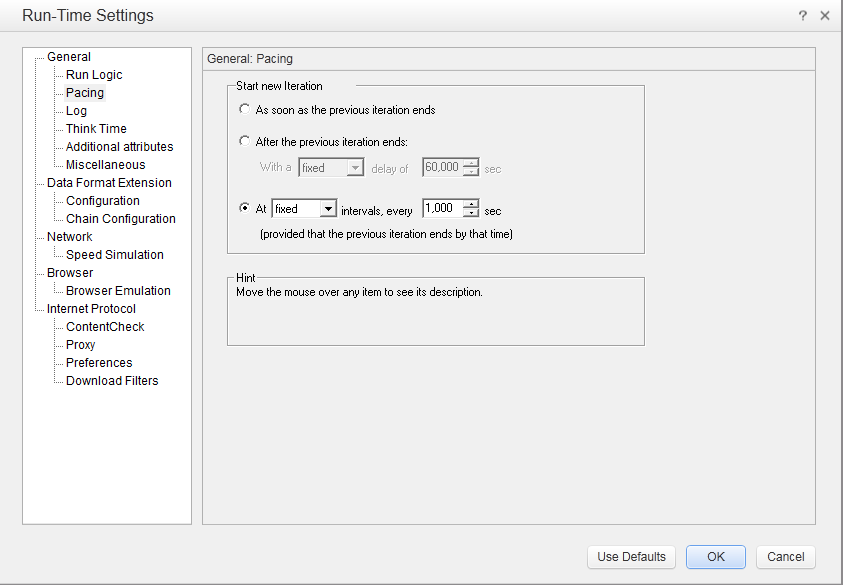Open Speed Simulation under Network
843x585 pixels.
point(114,255)
